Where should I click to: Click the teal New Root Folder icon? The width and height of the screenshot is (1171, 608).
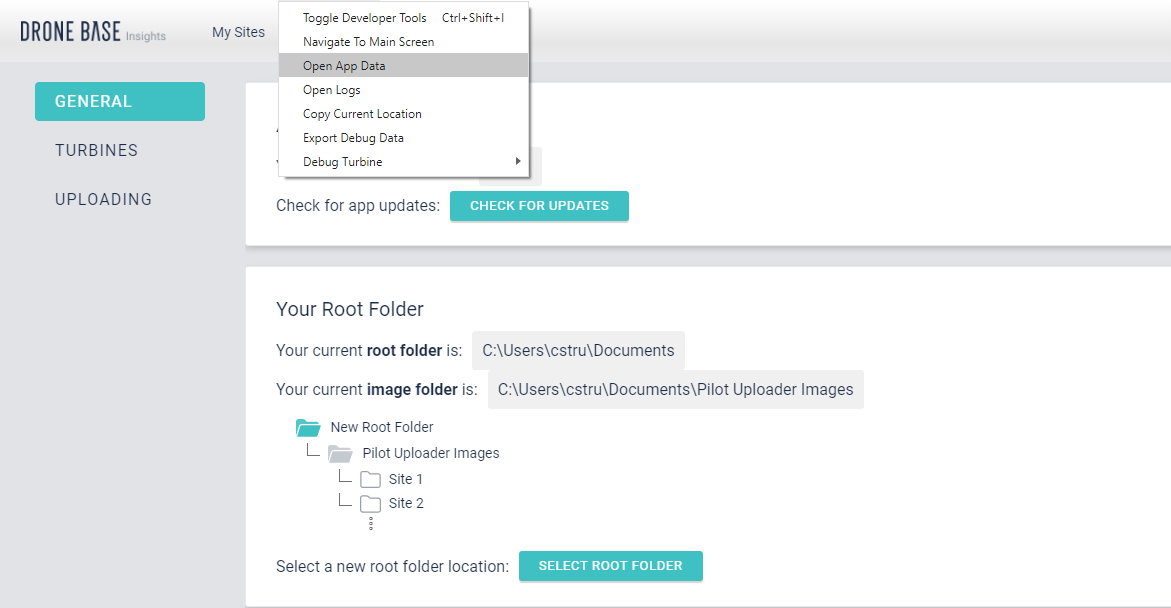pyautogui.click(x=308, y=427)
